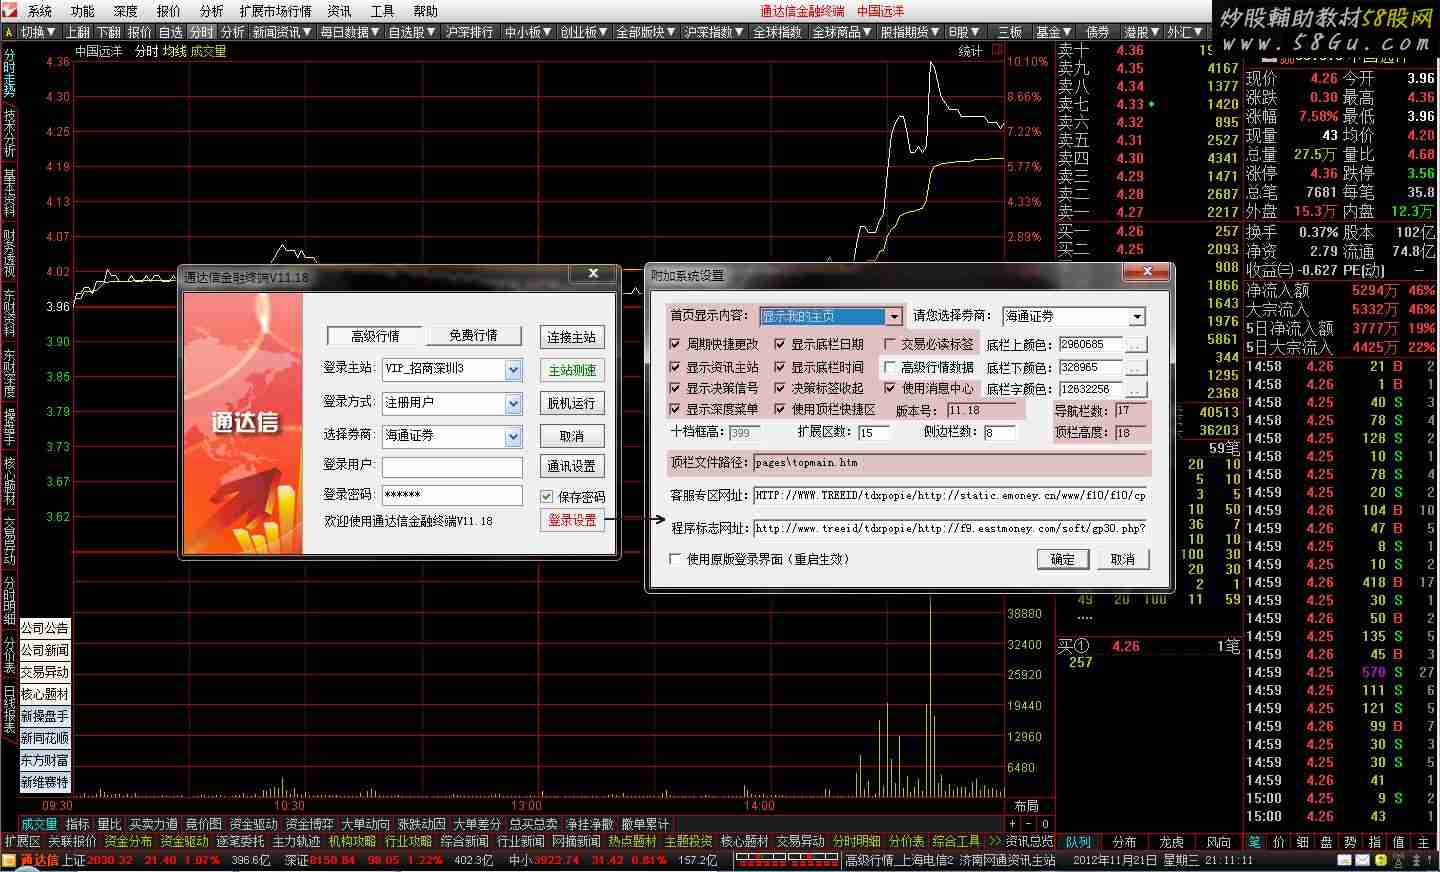Click 登录设置 button
This screenshot has width=1440, height=872.
[x=572, y=520]
